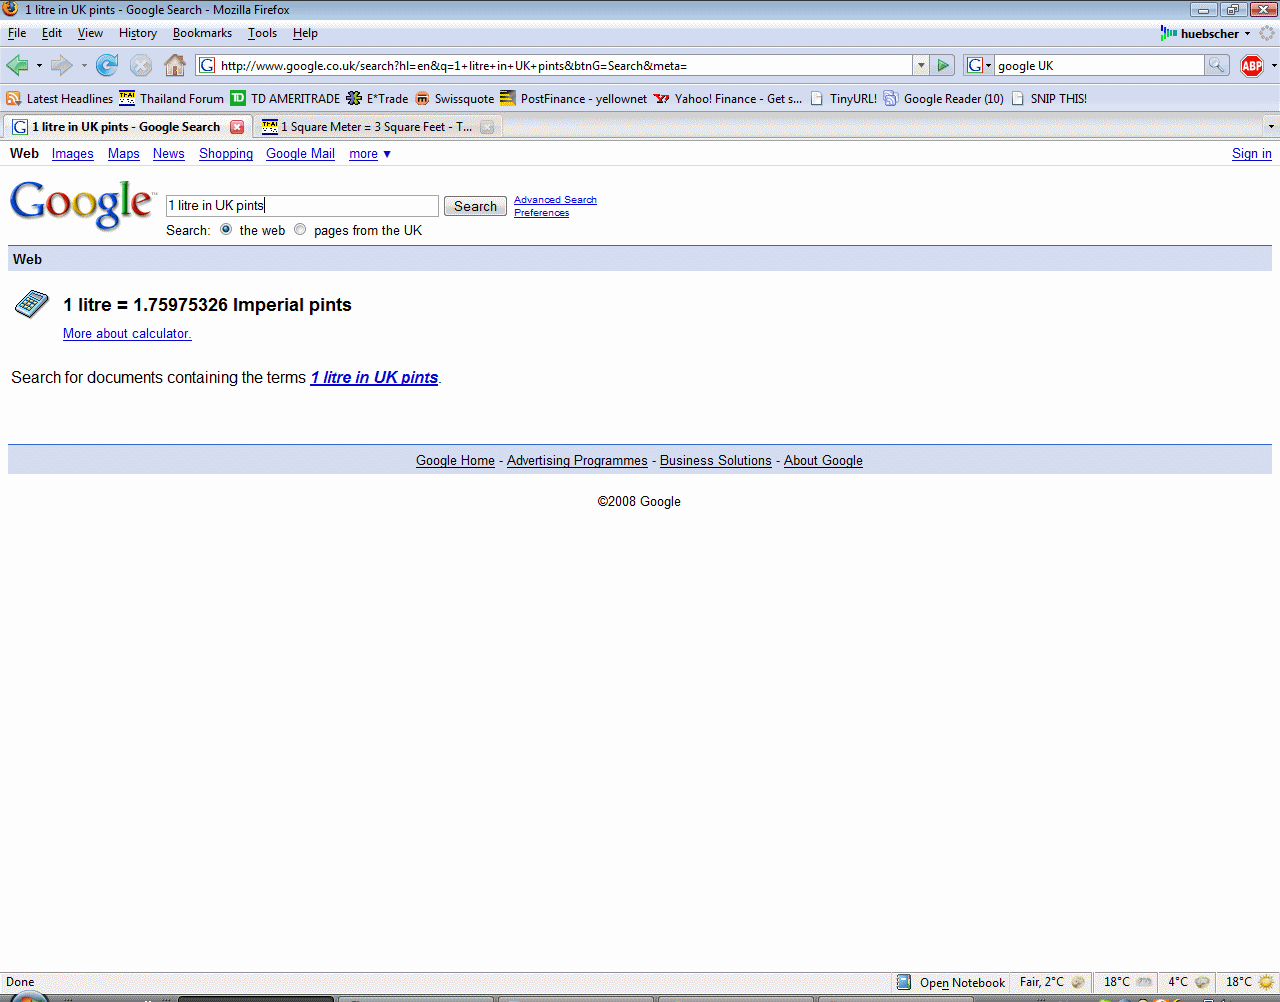Open the History menu
The height and width of the screenshot is (1002, 1280).
138,33
